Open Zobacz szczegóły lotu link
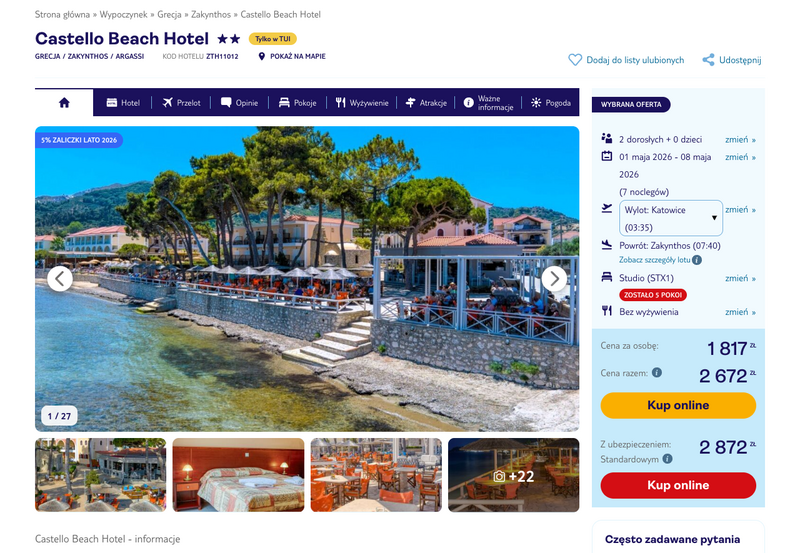 click(x=655, y=260)
